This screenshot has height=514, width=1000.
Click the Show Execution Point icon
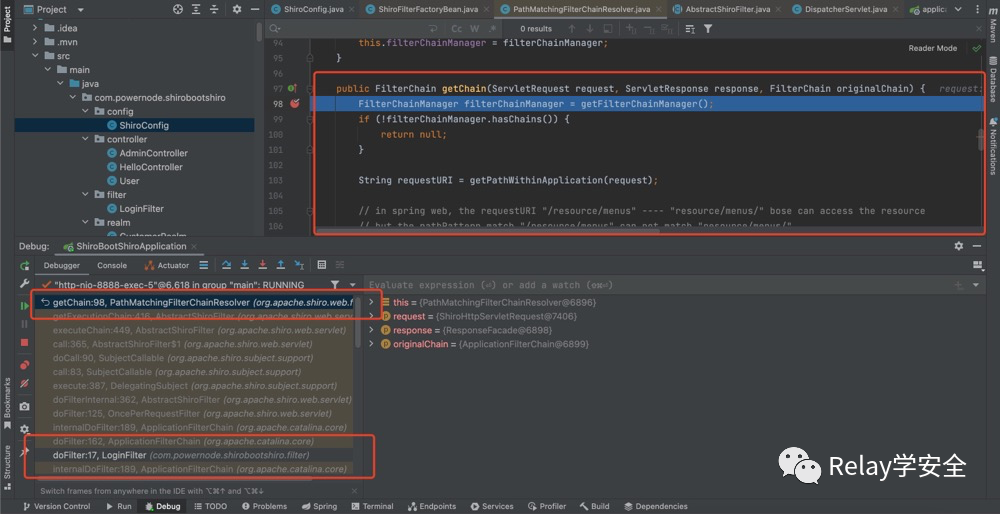click(x=203, y=265)
